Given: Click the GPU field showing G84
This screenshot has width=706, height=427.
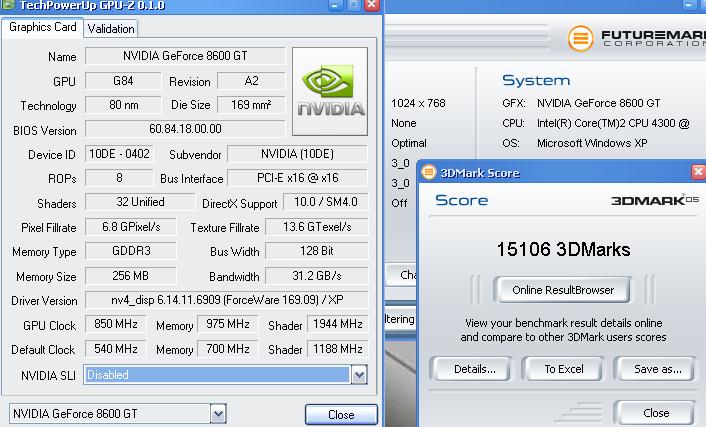Looking at the screenshot, I should 123,81.
